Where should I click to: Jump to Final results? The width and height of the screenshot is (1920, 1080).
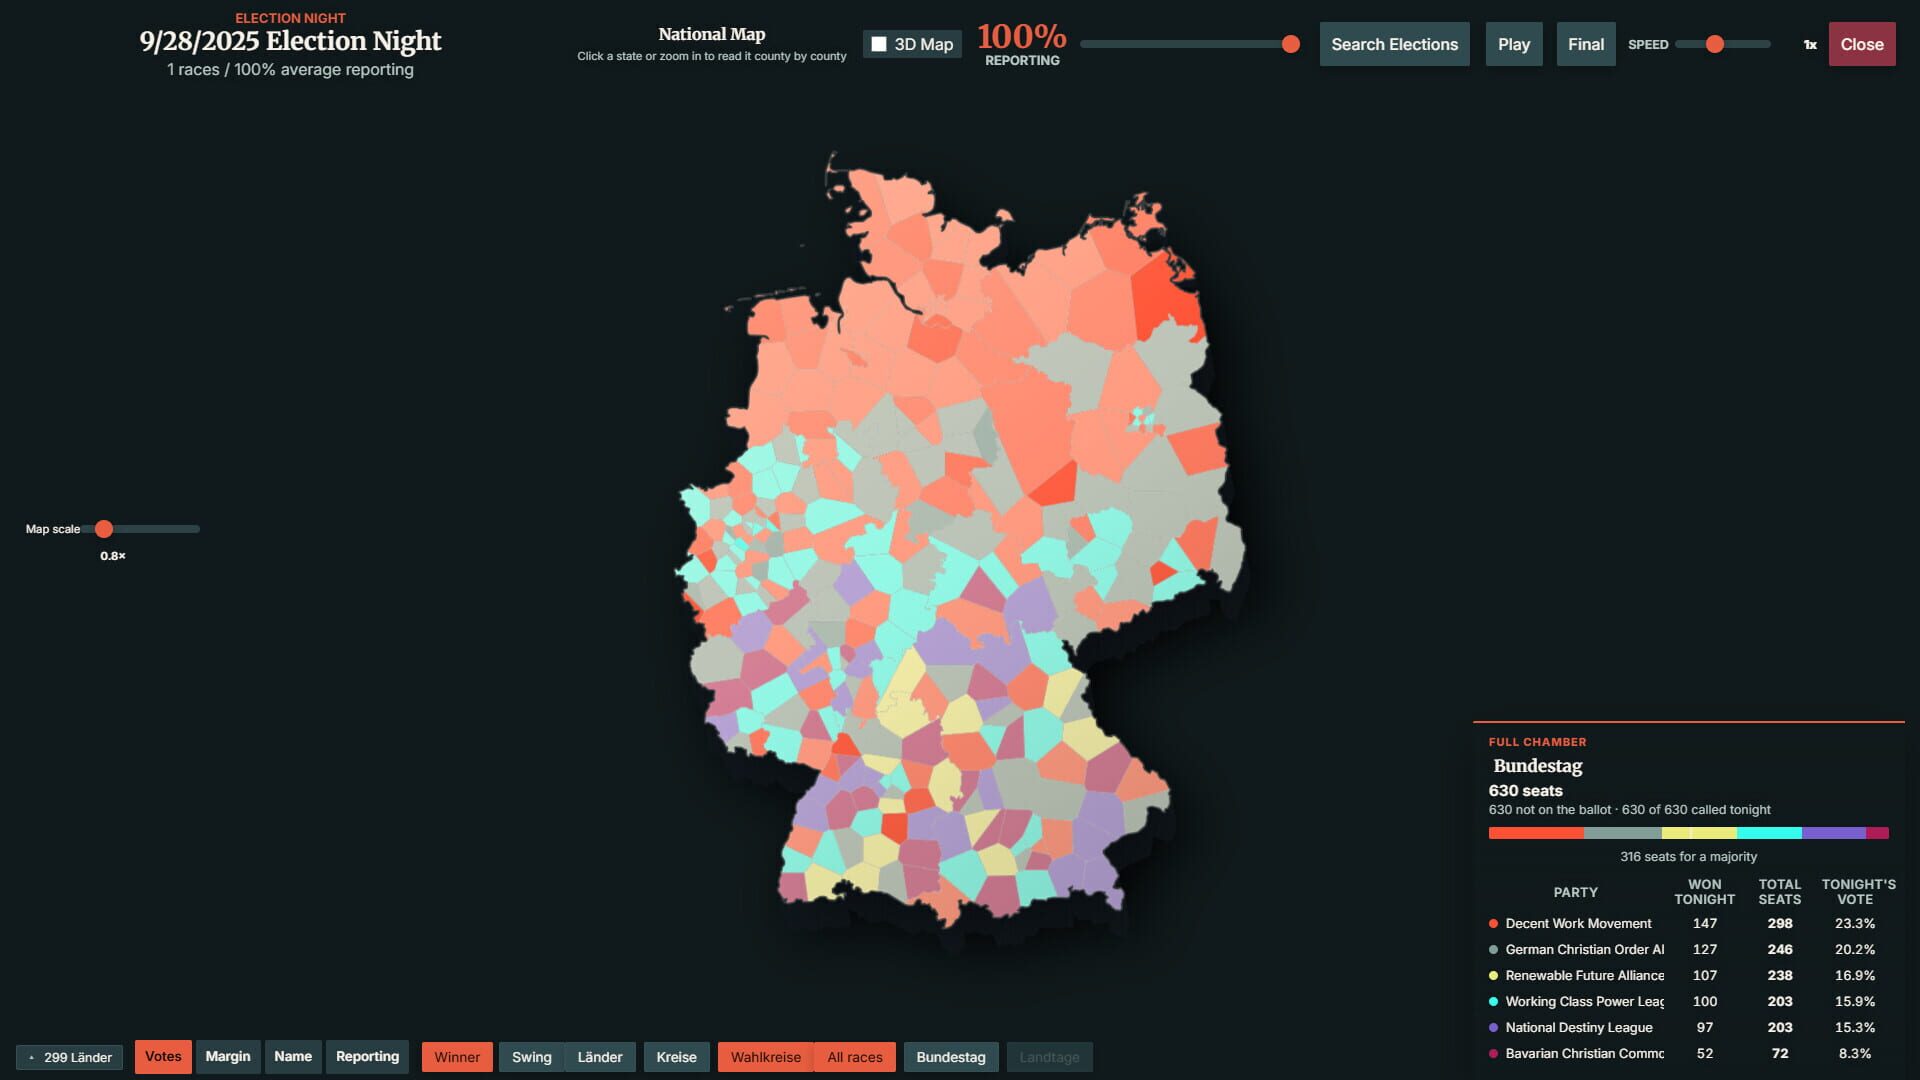[x=1586, y=44]
